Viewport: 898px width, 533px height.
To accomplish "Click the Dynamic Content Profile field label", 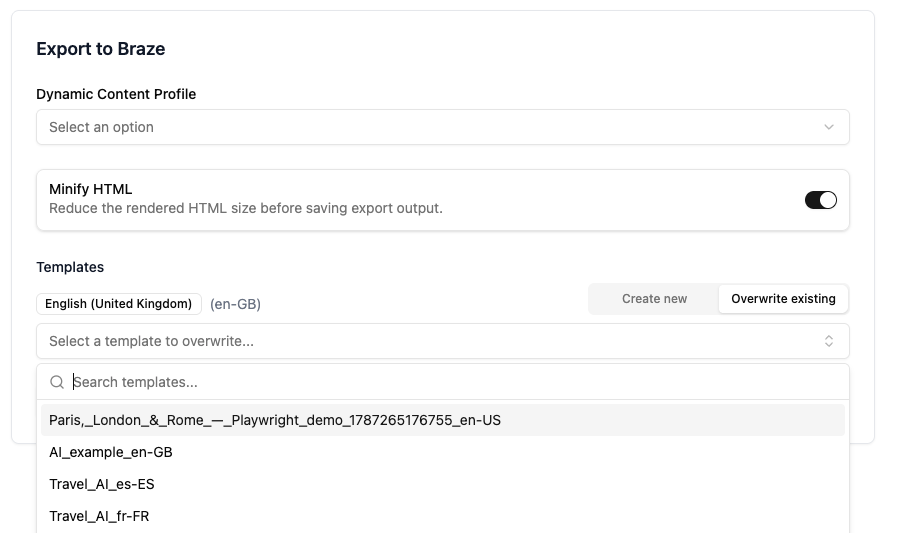I will point(116,94).
